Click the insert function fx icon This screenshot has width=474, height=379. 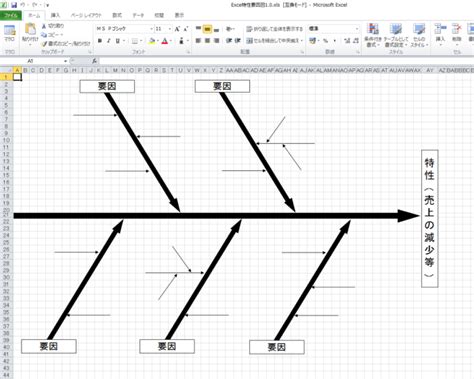click(x=94, y=61)
